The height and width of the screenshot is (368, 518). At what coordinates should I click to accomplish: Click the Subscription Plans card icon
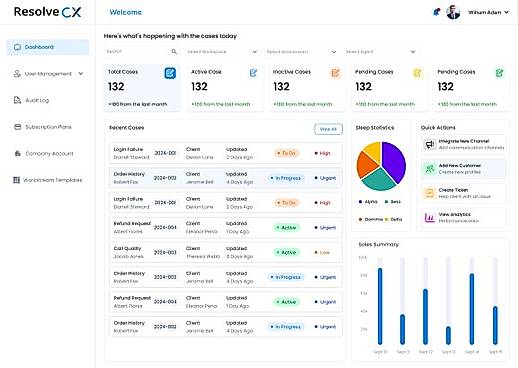17,127
